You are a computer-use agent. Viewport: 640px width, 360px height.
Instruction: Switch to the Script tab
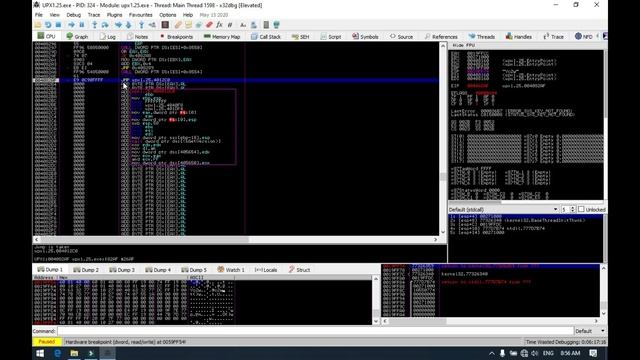click(x=331, y=36)
